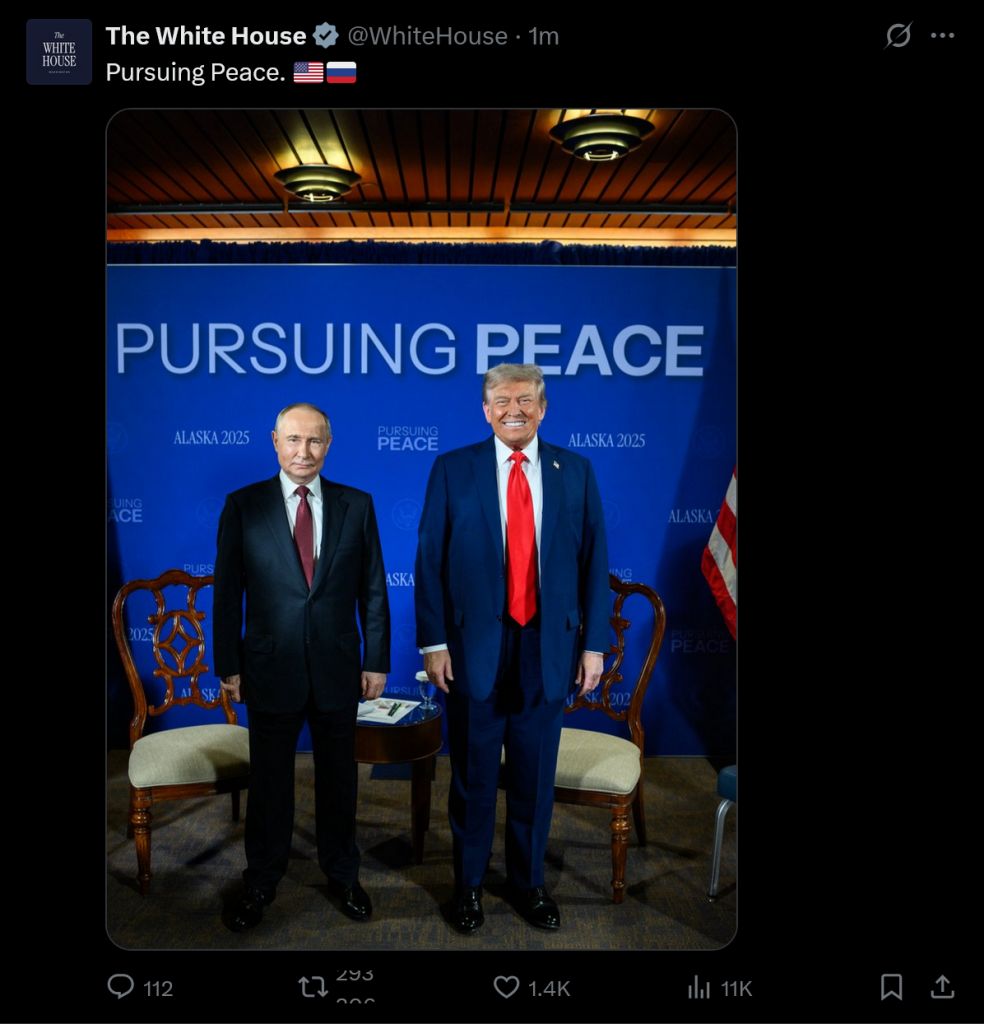
Task: Click the repost count number
Action: [x=355, y=987]
